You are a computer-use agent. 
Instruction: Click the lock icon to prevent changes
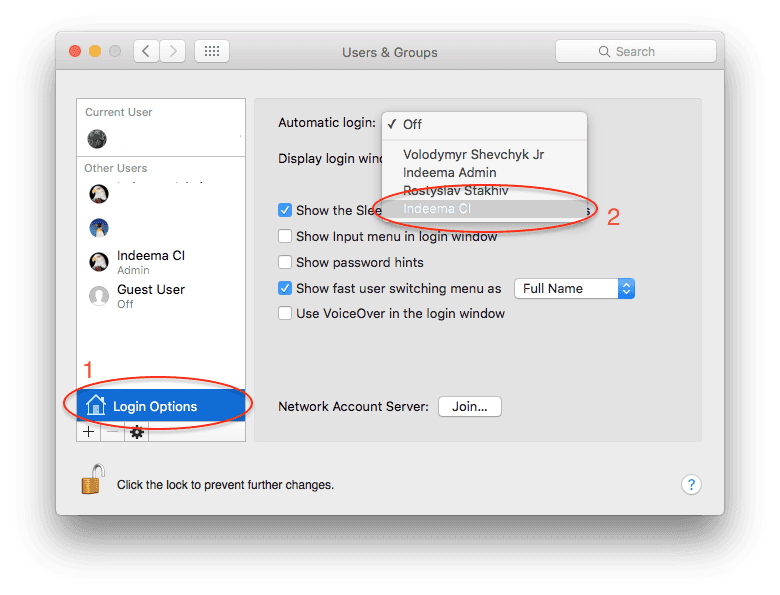pos(91,480)
